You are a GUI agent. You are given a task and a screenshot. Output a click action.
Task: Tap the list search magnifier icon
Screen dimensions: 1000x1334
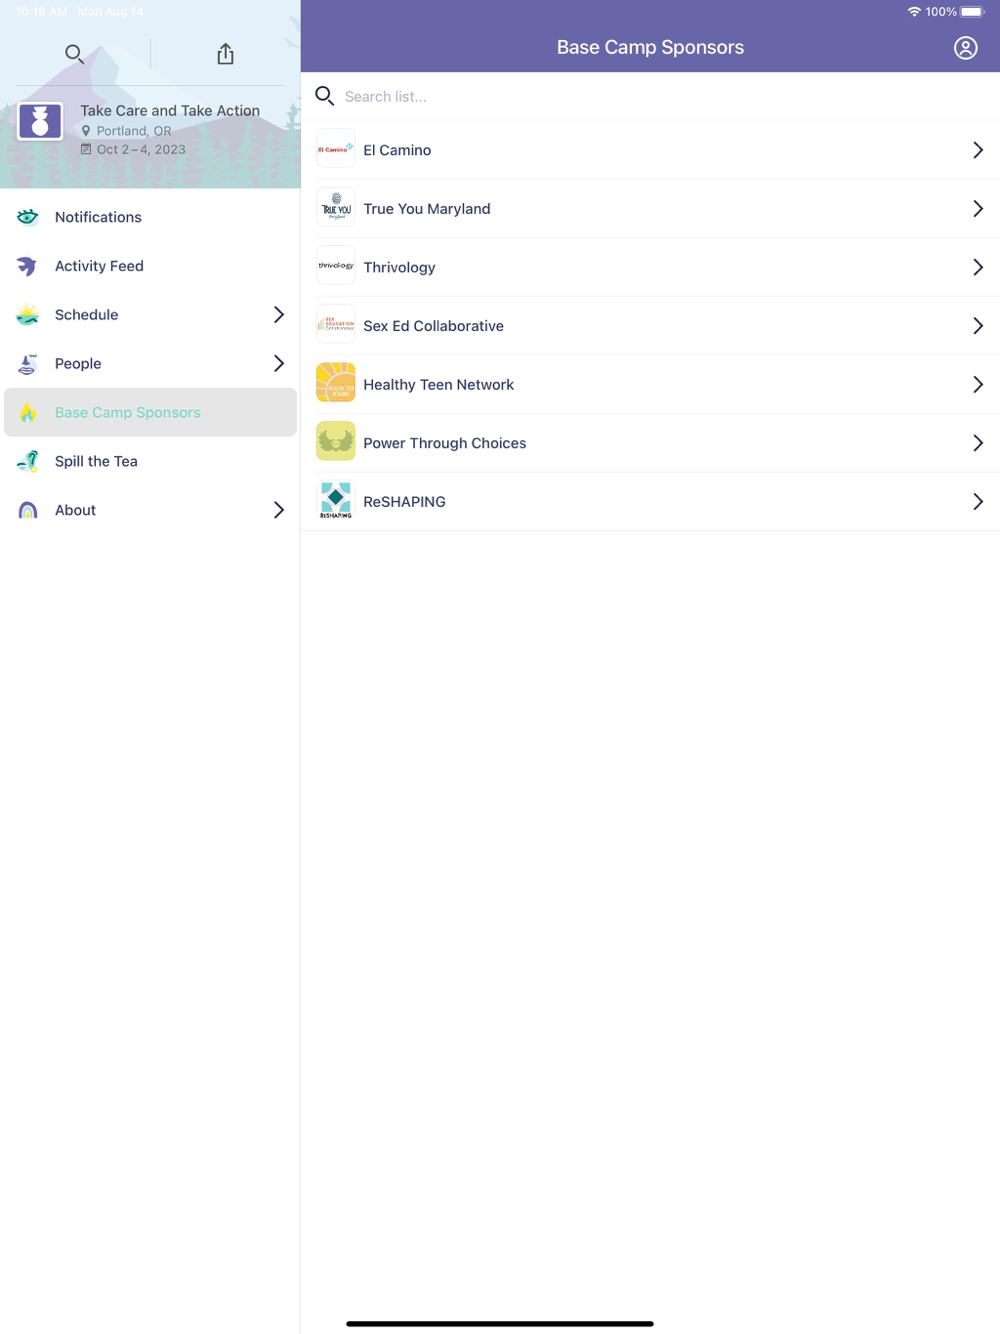(x=324, y=96)
